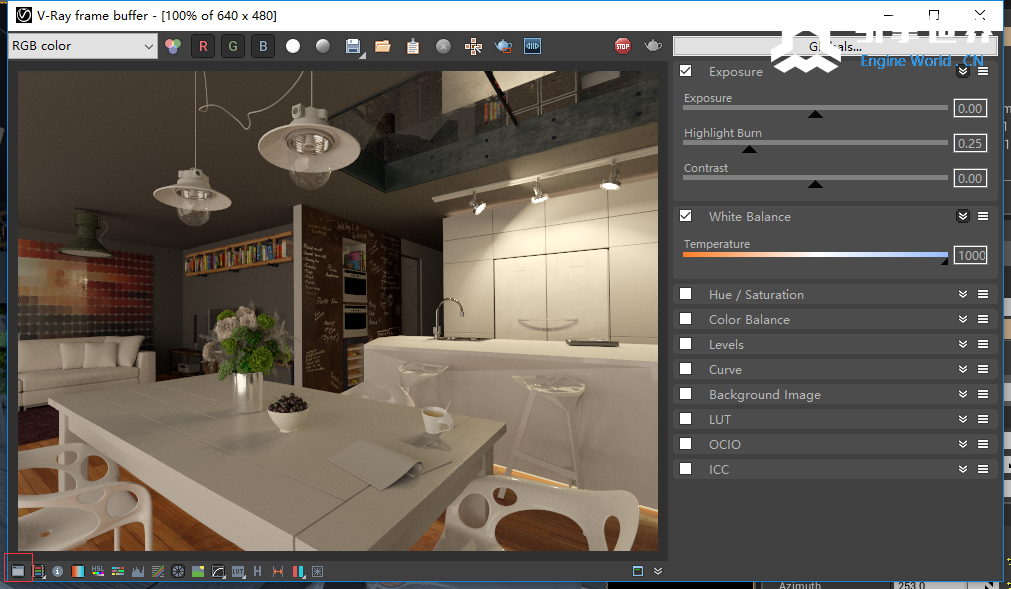Click the save image floppy disk icon
This screenshot has width=1011, height=589.
click(x=353, y=46)
